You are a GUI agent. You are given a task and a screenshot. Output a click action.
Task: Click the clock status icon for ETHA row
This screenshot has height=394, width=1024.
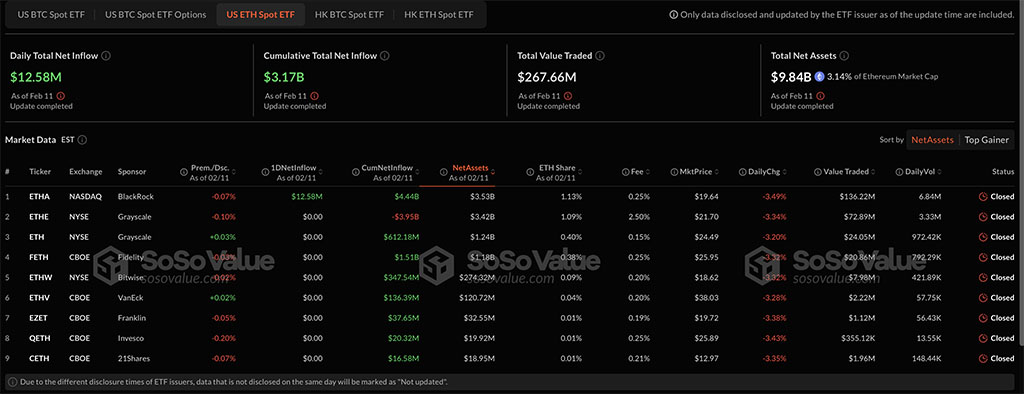pos(983,196)
